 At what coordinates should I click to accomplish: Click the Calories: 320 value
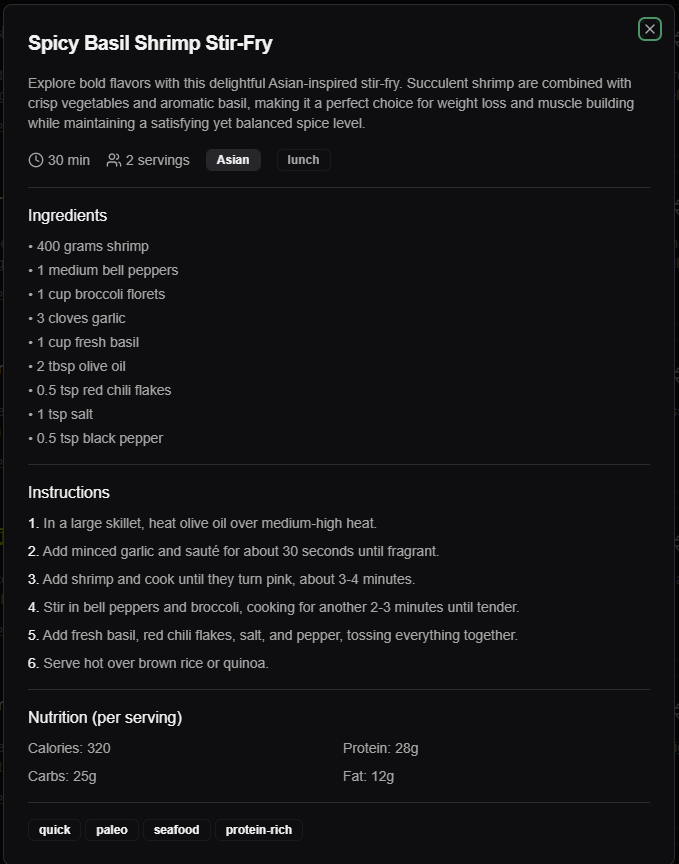tap(69, 747)
